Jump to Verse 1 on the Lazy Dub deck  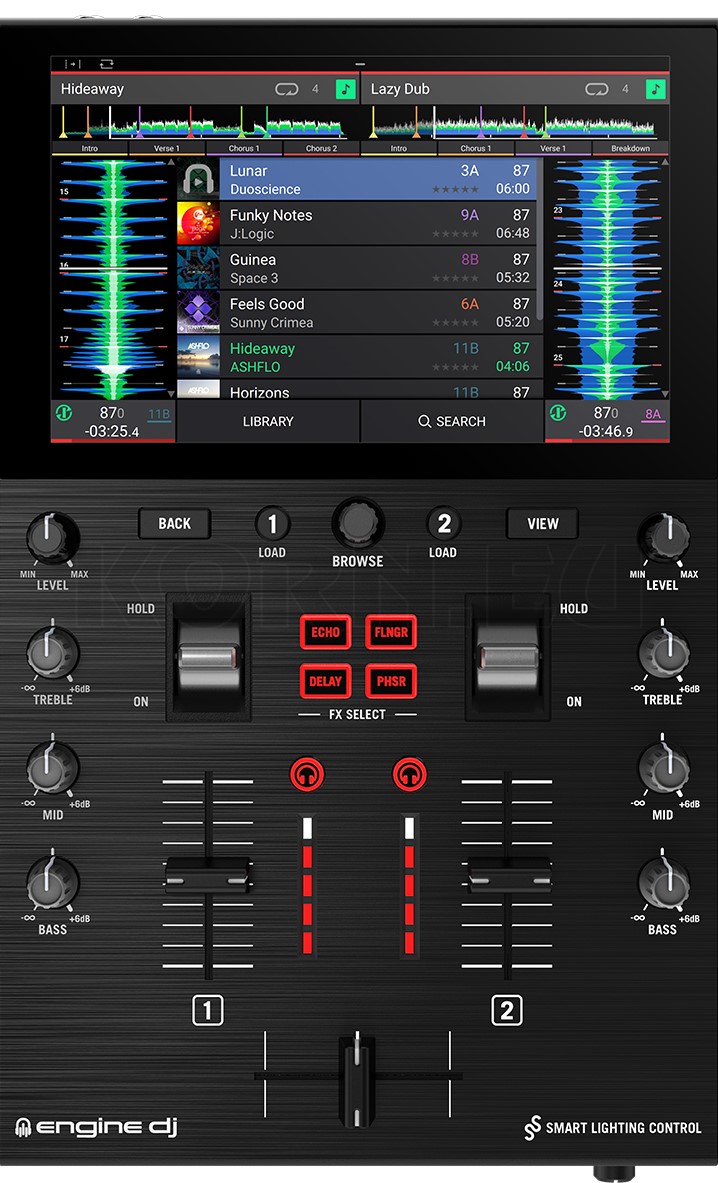tap(553, 149)
